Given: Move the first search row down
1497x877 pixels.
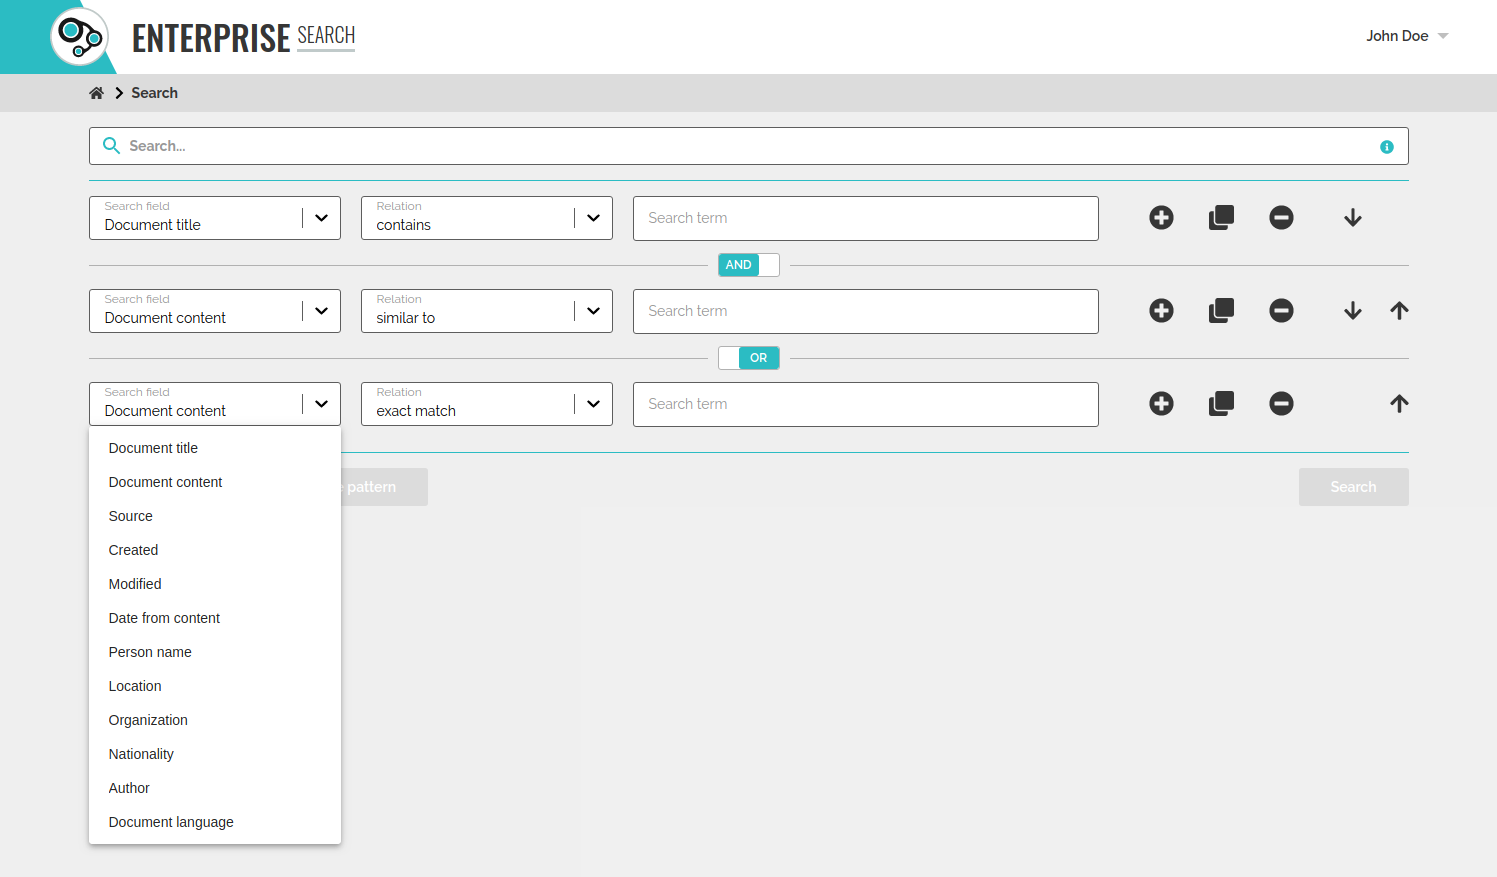Looking at the screenshot, I should (x=1352, y=218).
